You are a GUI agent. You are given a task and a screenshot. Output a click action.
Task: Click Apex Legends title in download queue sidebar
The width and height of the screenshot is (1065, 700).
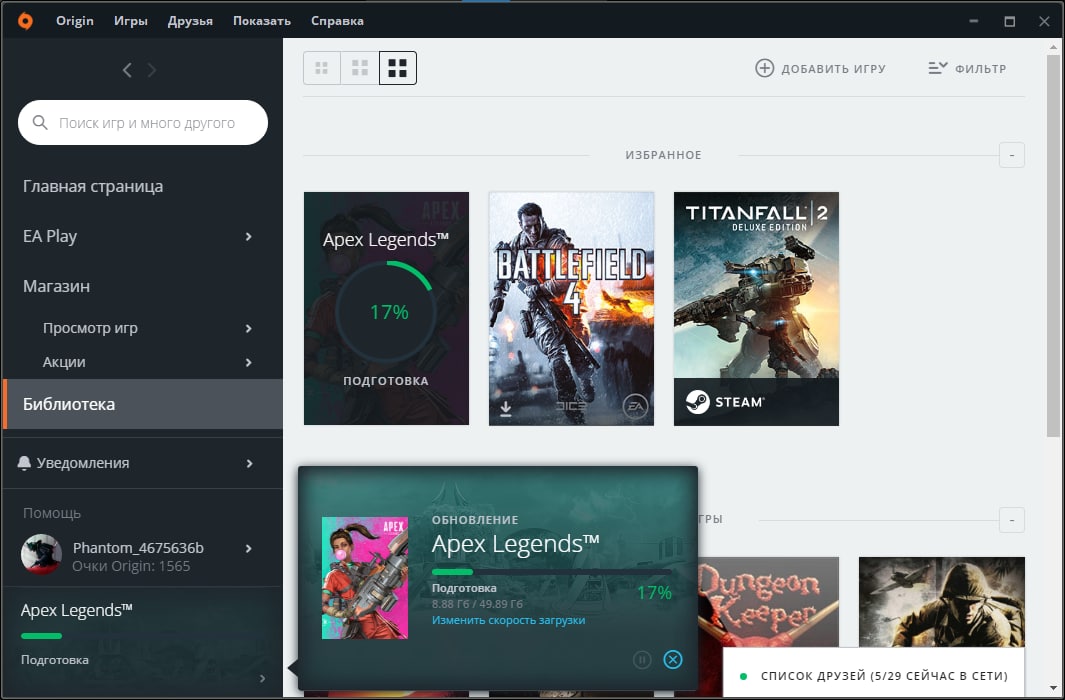pyautogui.click(x=76, y=610)
